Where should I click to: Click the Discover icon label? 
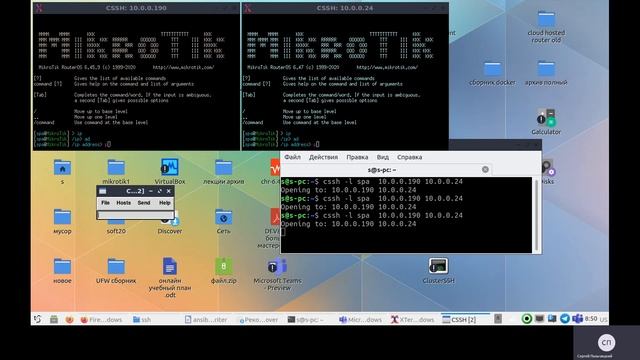click(170, 231)
